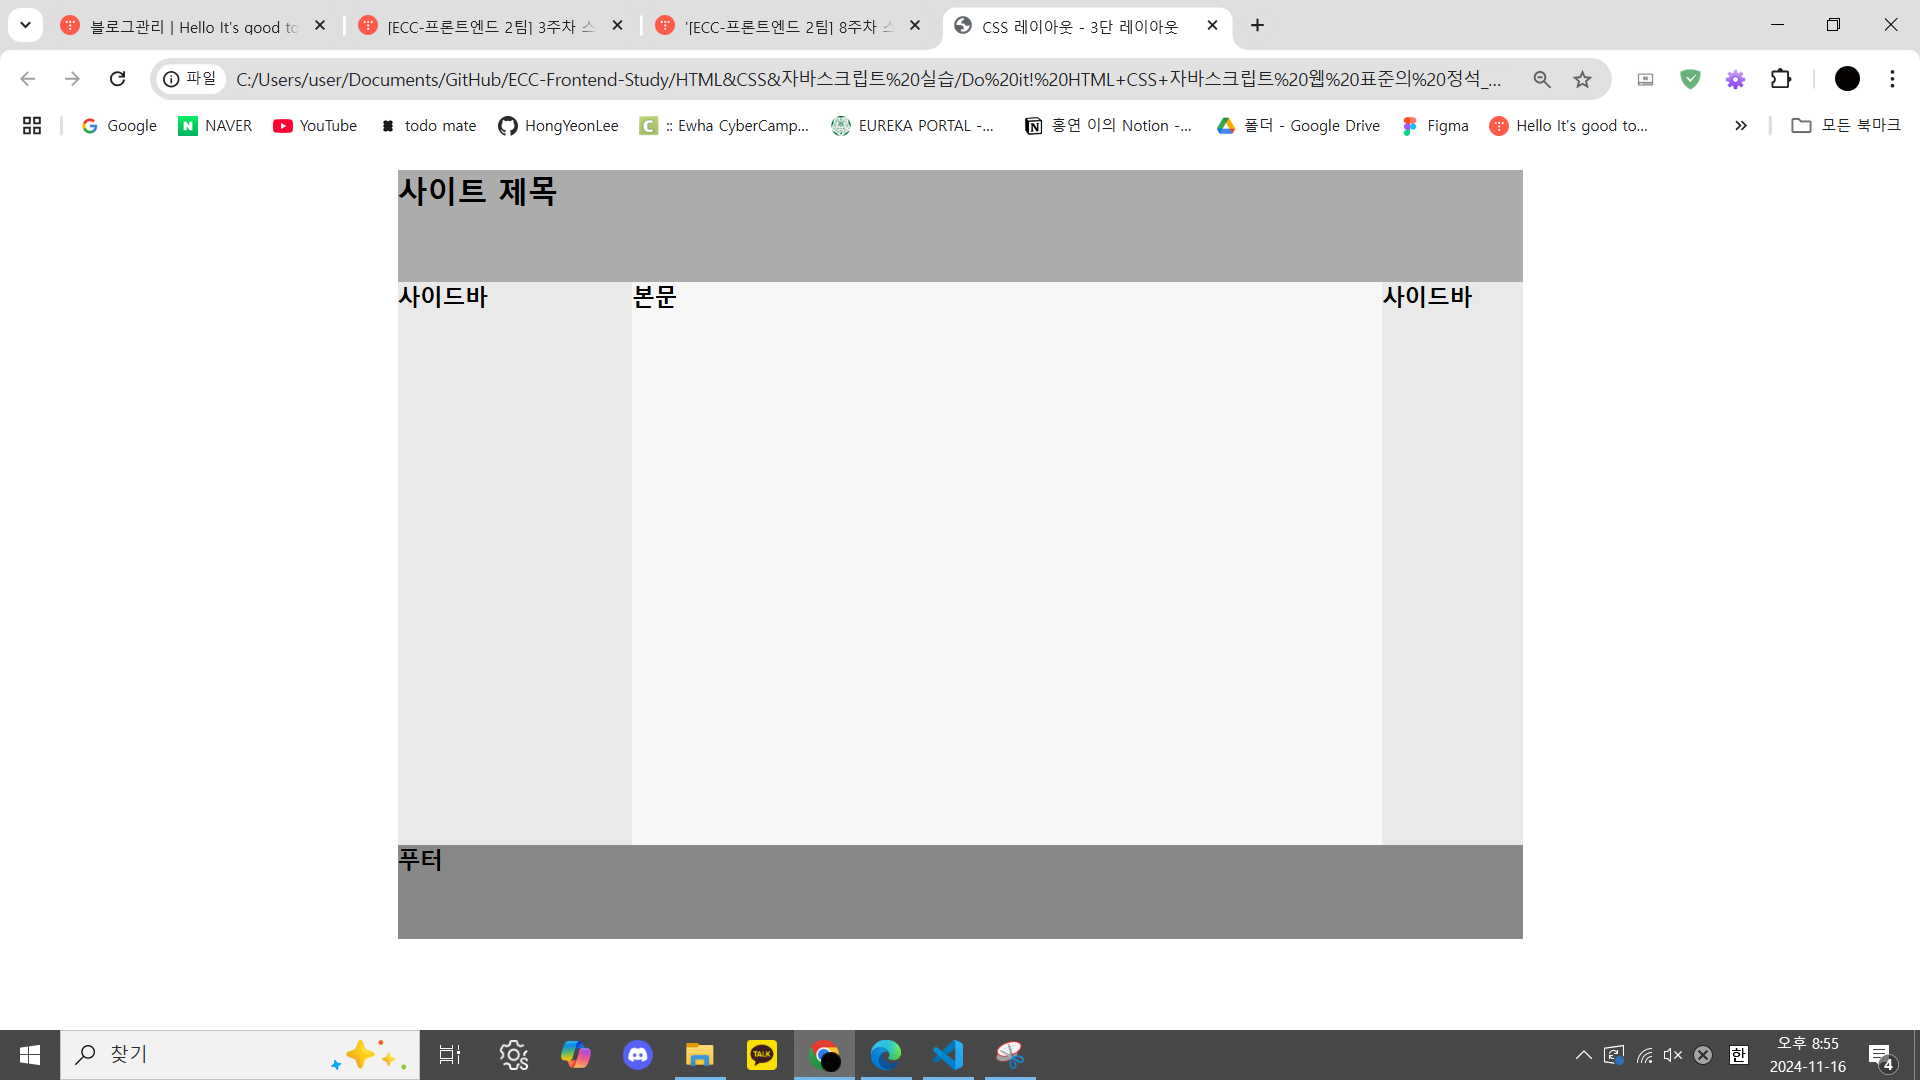
Task: Open the zoom magnifier in address bar
Action: coord(1541,79)
